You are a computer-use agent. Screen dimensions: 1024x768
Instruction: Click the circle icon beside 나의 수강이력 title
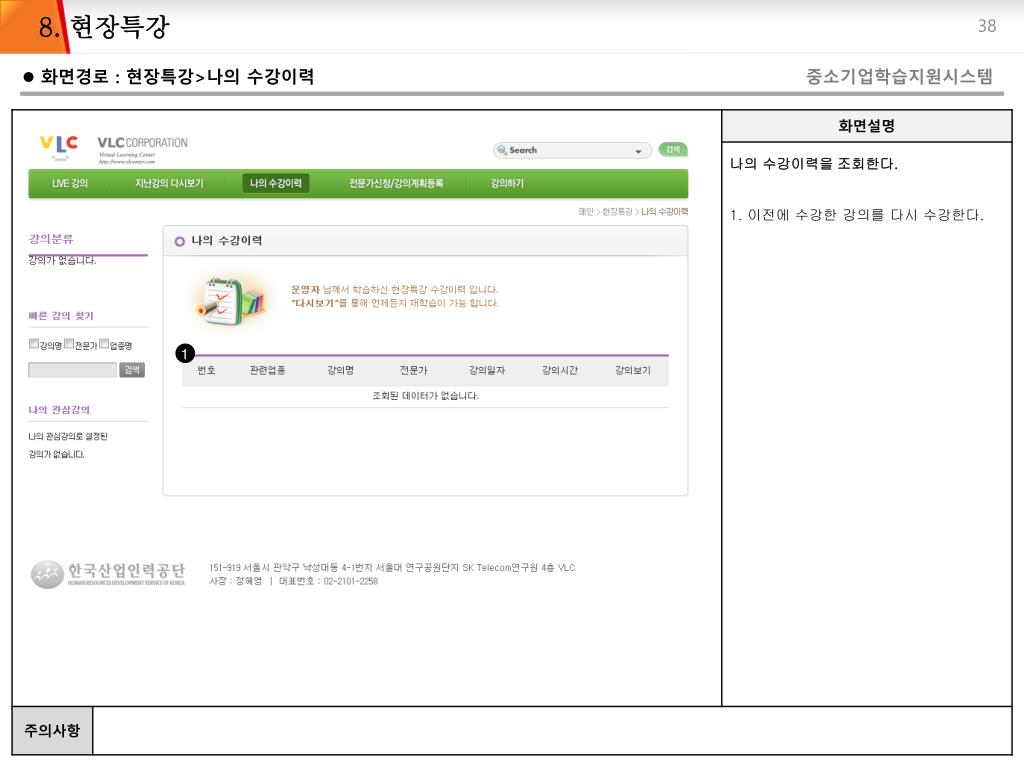pos(180,242)
